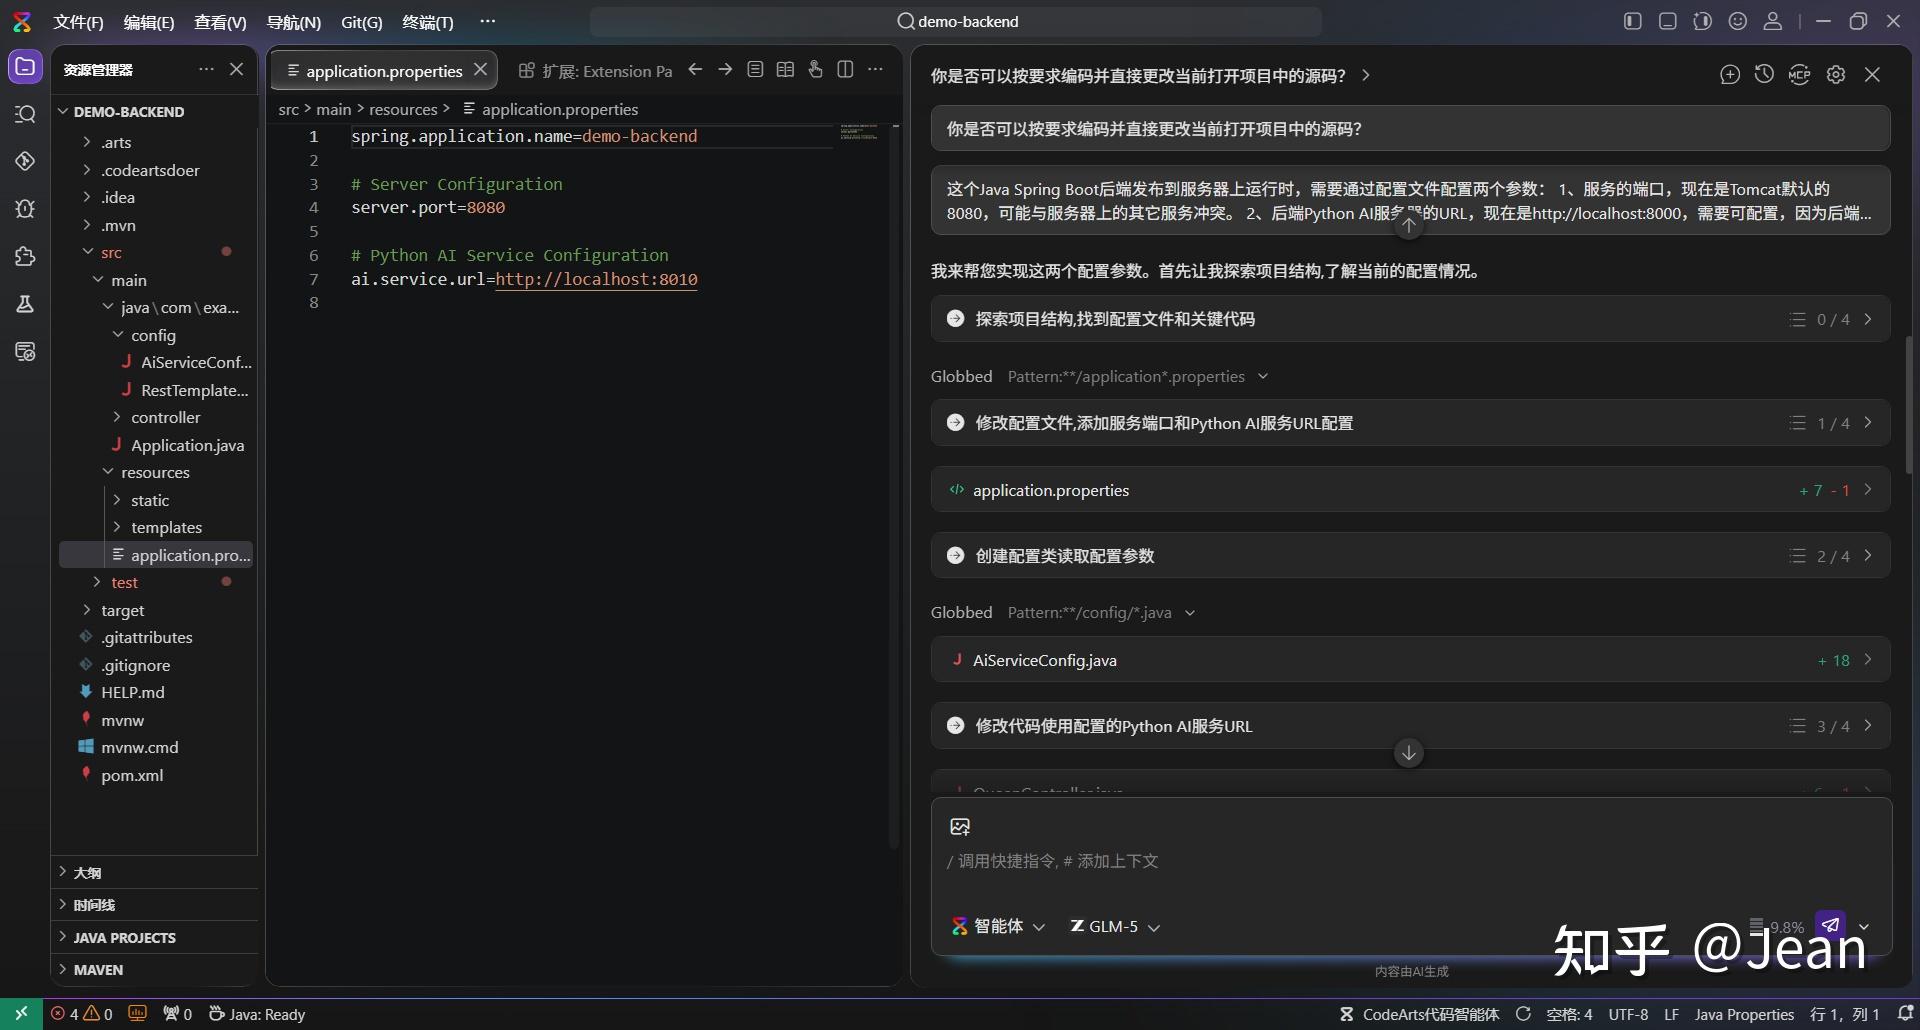Image resolution: width=1920 pixels, height=1030 pixels.
Task: Attach an image to the chat input
Action: tap(960, 827)
